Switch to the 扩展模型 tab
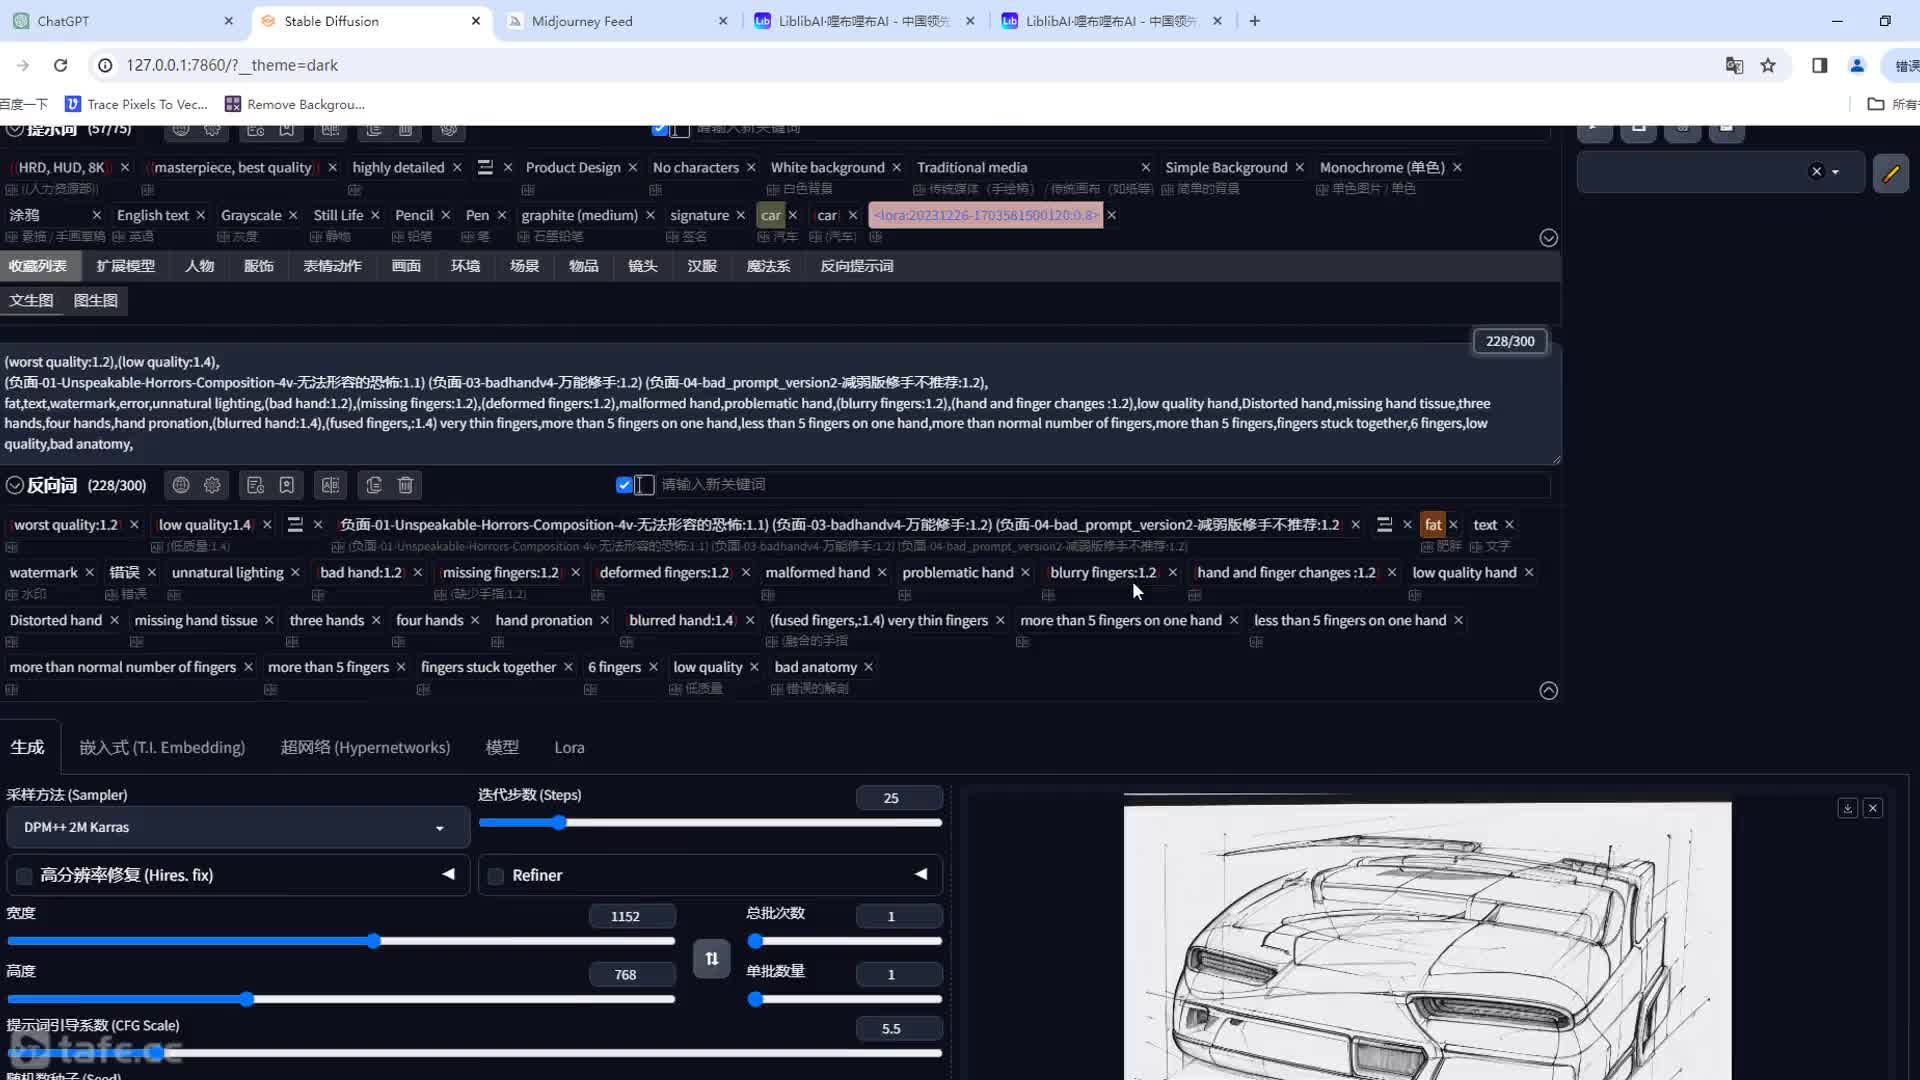This screenshot has height=1080, width=1920. (x=126, y=266)
